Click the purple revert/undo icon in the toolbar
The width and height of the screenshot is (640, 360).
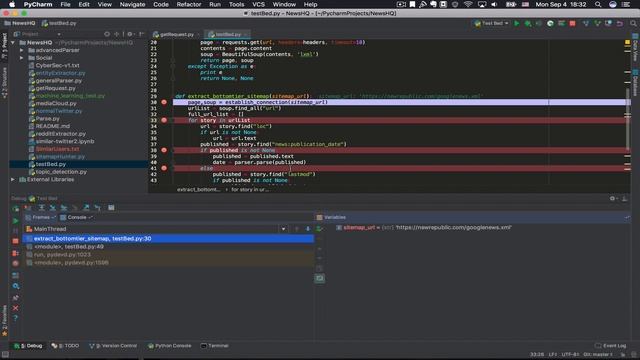620,24
